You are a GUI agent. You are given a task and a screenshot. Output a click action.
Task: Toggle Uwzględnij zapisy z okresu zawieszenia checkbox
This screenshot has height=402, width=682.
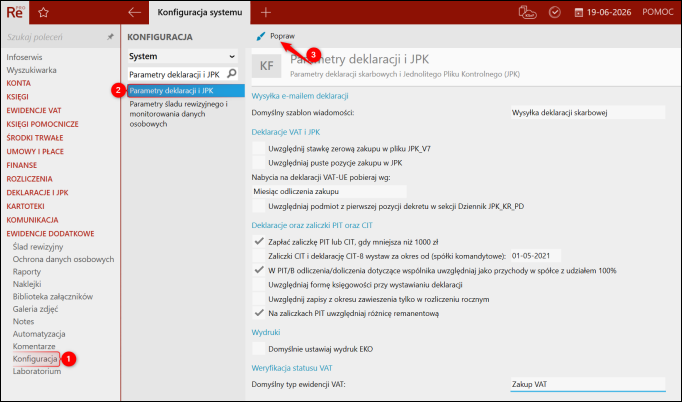coord(259,299)
